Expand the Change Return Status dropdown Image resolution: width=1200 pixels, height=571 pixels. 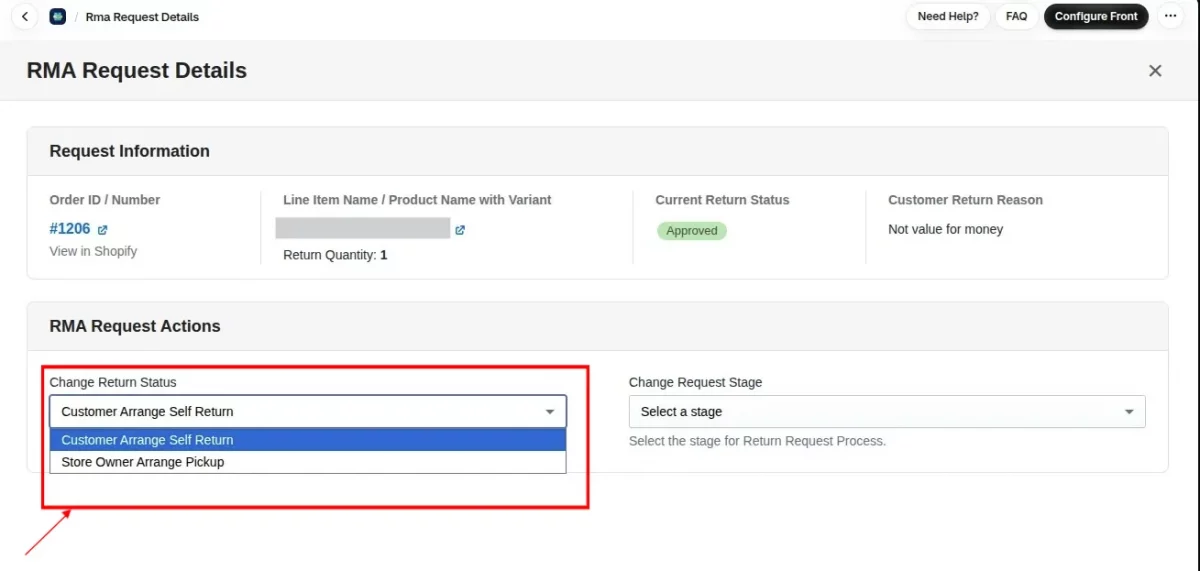(x=308, y=411)
